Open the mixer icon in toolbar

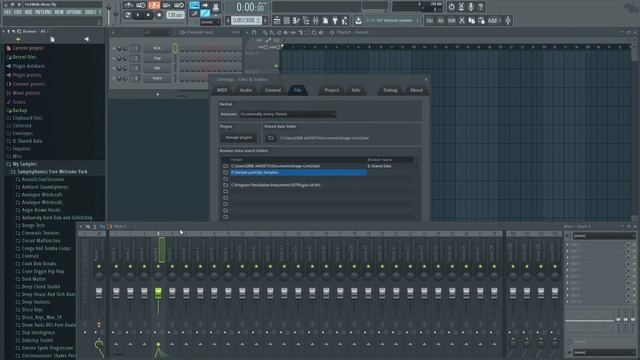(x=316, y=20)
